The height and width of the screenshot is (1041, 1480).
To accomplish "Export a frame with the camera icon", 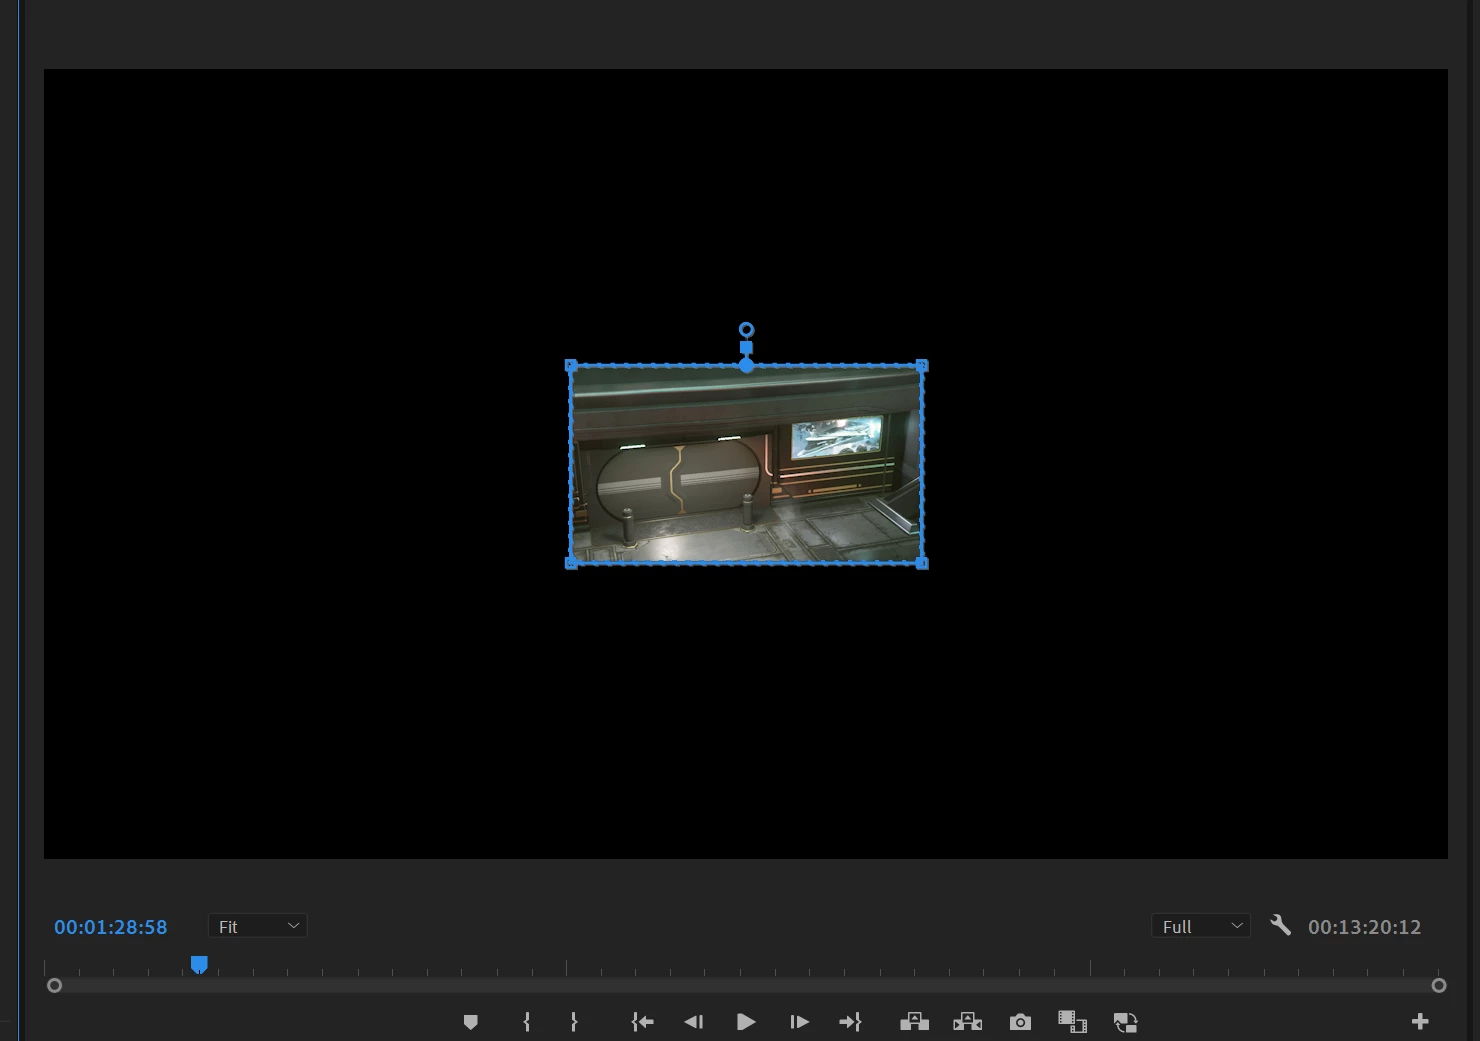I will 1020,1022.
